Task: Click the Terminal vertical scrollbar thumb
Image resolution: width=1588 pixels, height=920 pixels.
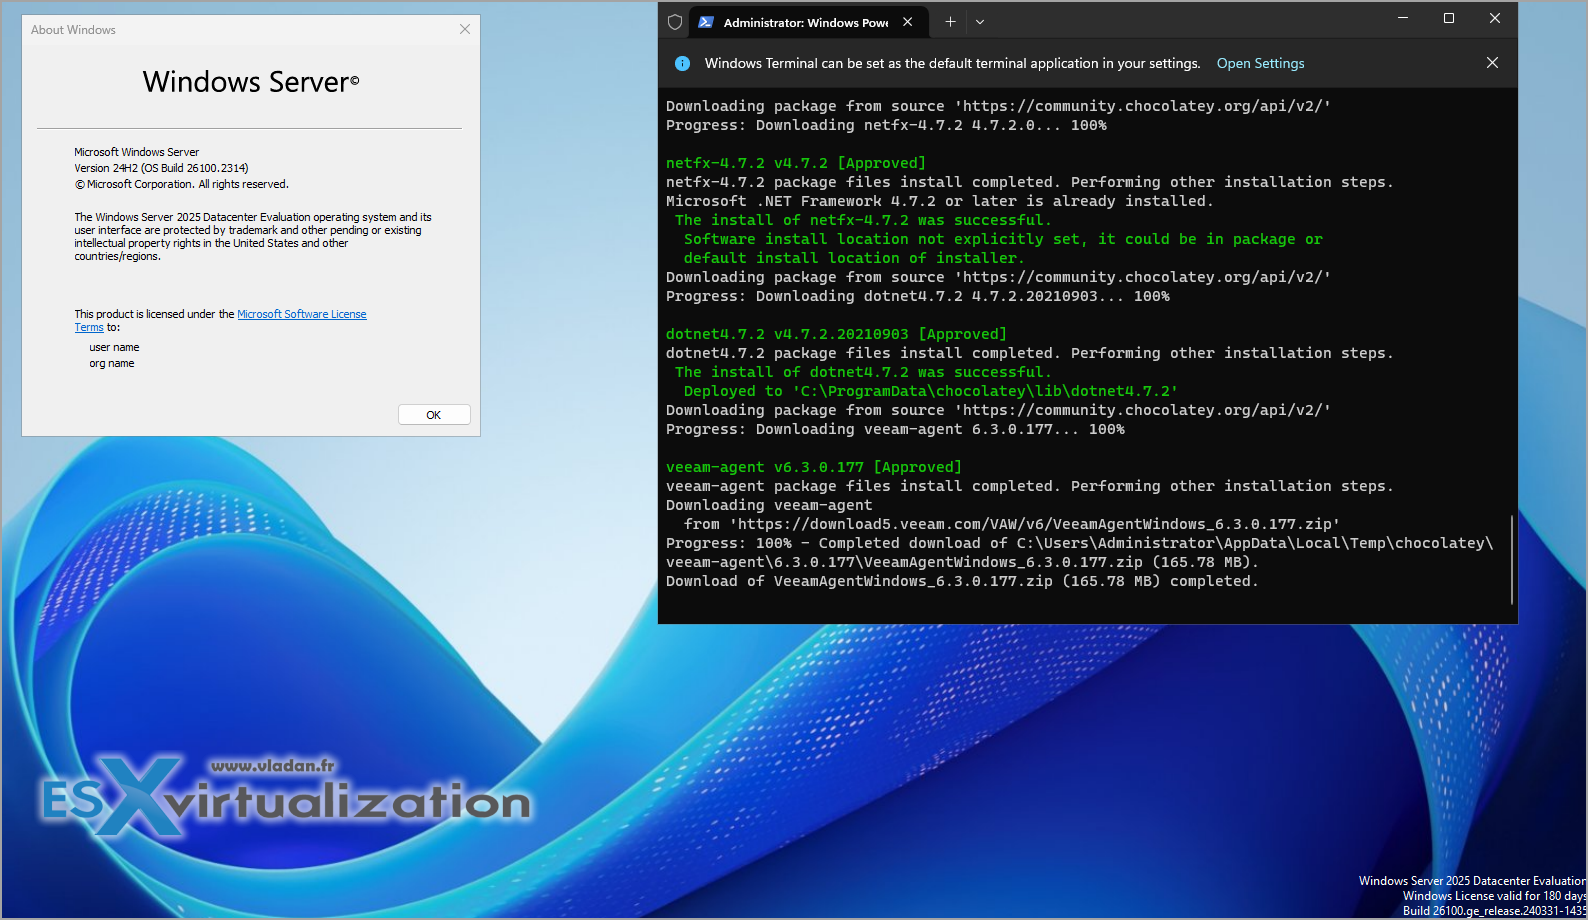Action: (x=1512, y=559)
